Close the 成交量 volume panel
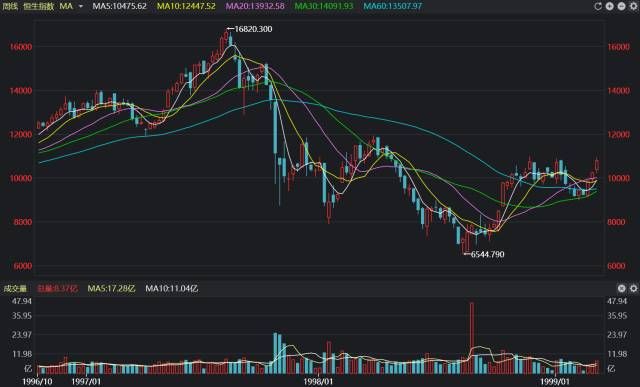The height and width of the screenshot is (387, 640). [621, 289]
